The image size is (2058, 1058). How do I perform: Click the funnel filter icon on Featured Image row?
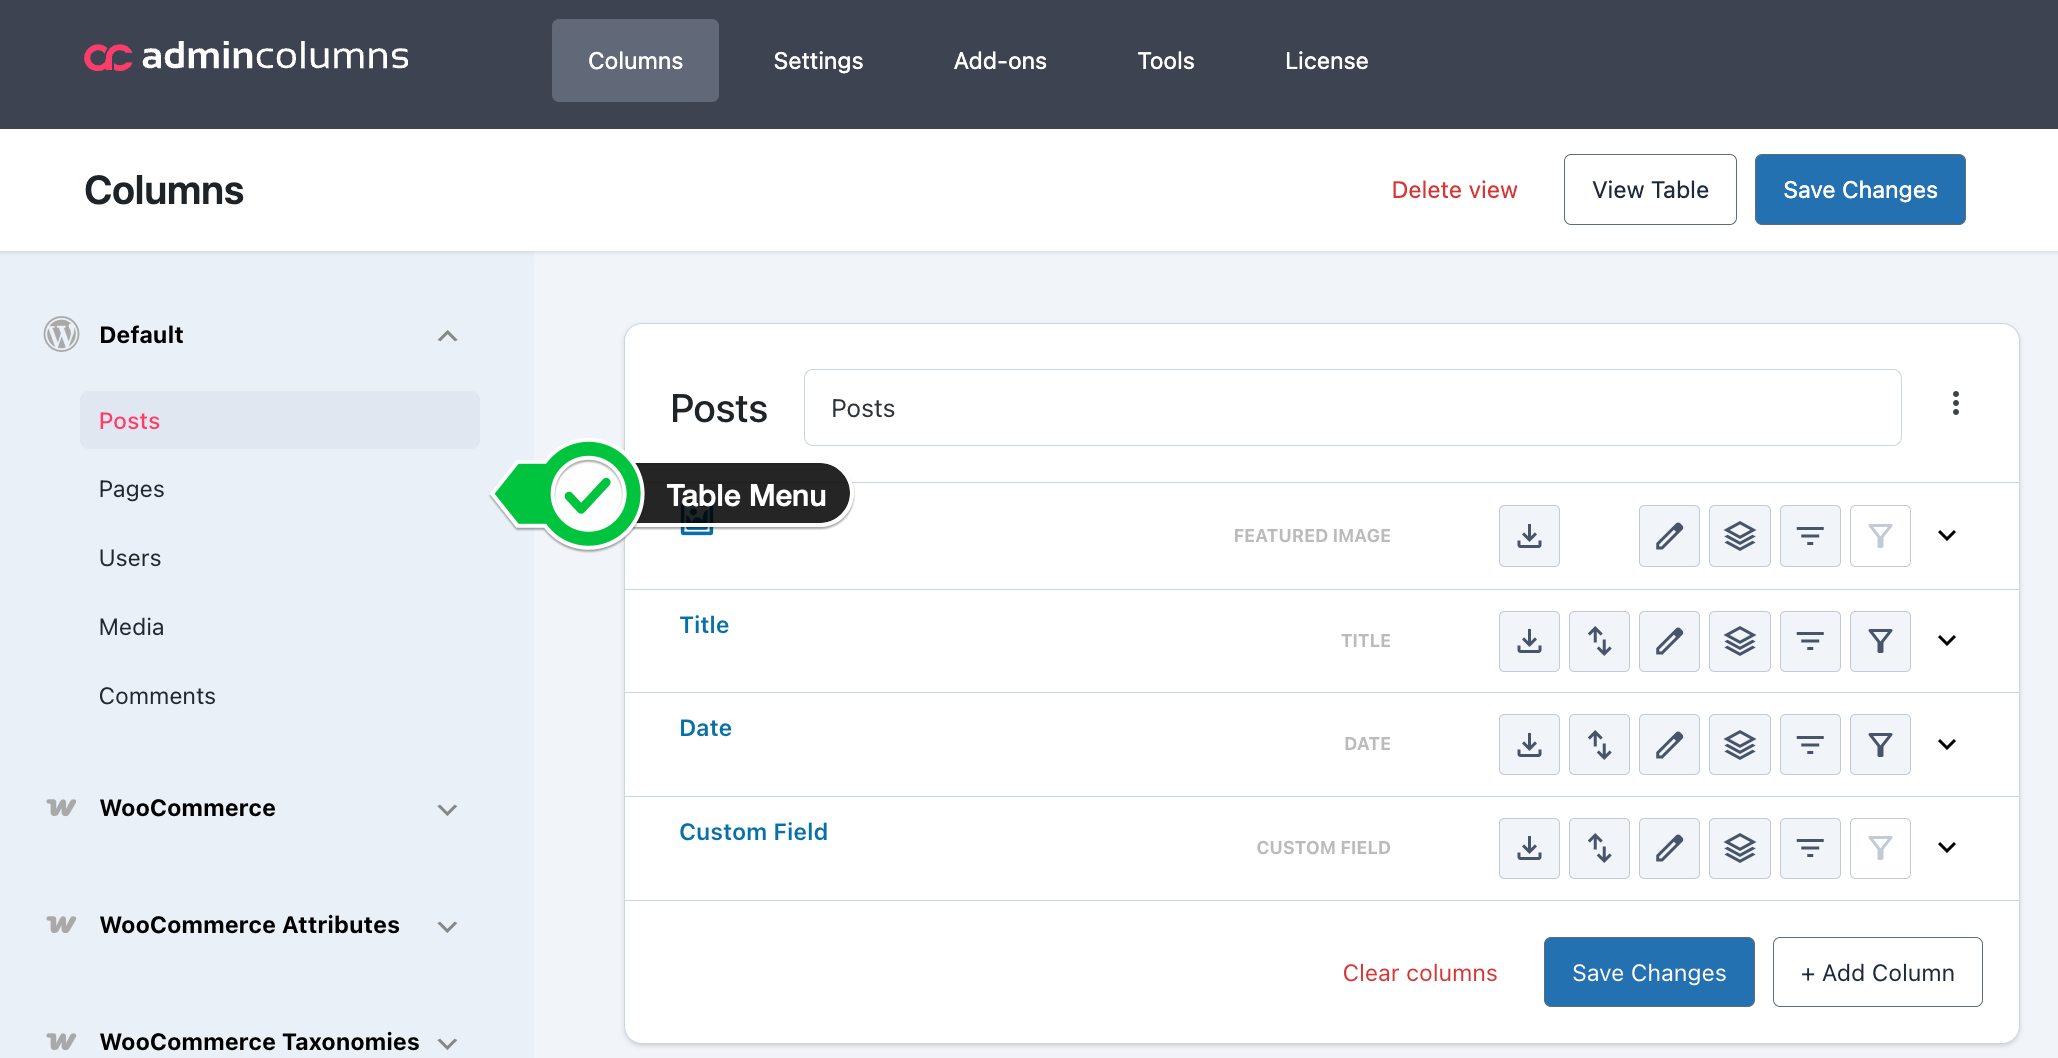tap(1880, 536)
